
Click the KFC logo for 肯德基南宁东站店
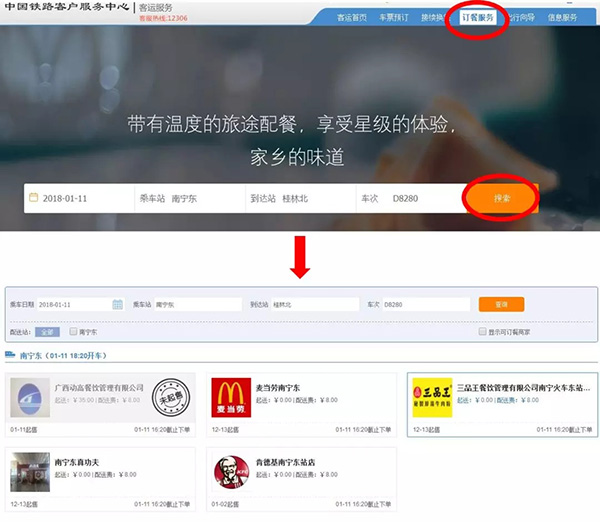tap(231, 472)
